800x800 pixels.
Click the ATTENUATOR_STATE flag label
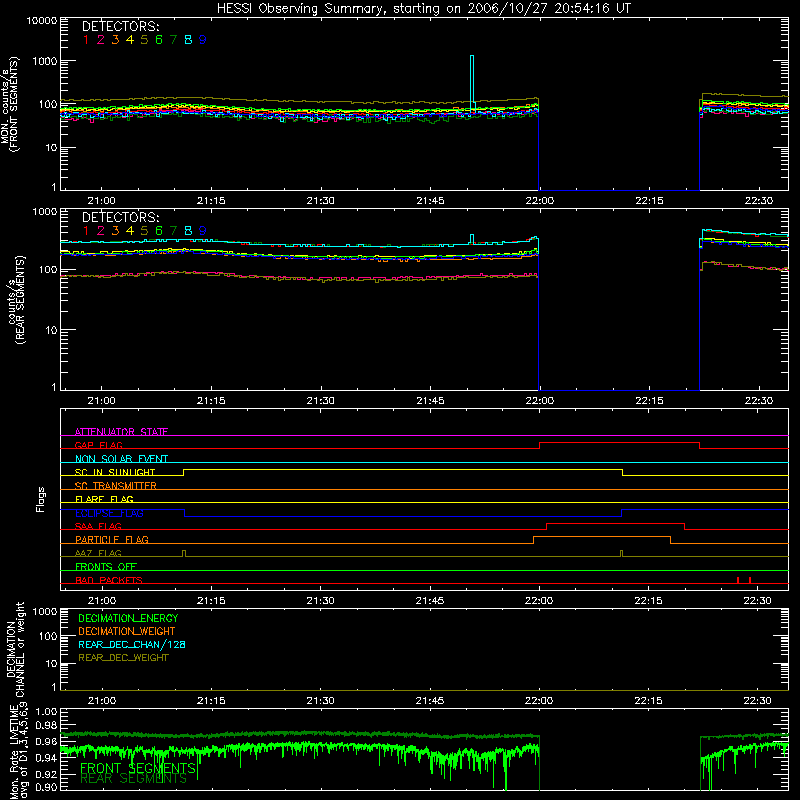(x=121, y=432)
